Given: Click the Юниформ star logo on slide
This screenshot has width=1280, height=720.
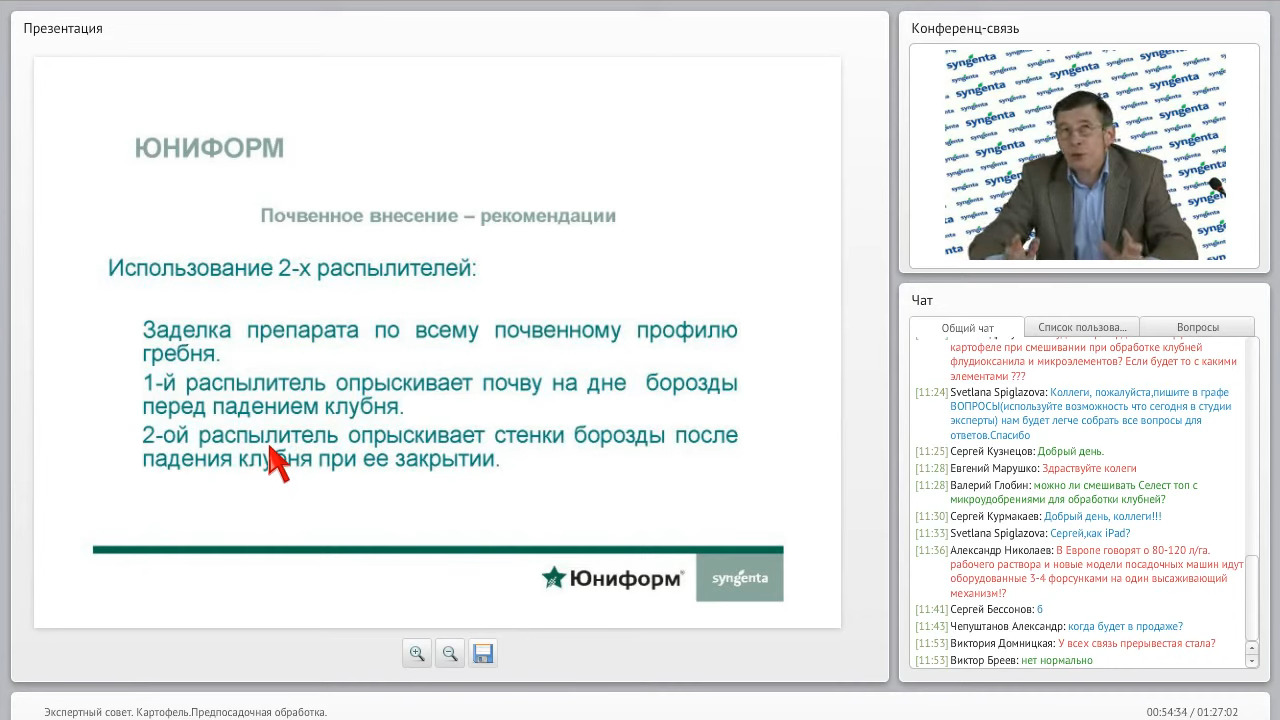Looking at the screenshot, I should pyautogui.click(x=553, y=578).
